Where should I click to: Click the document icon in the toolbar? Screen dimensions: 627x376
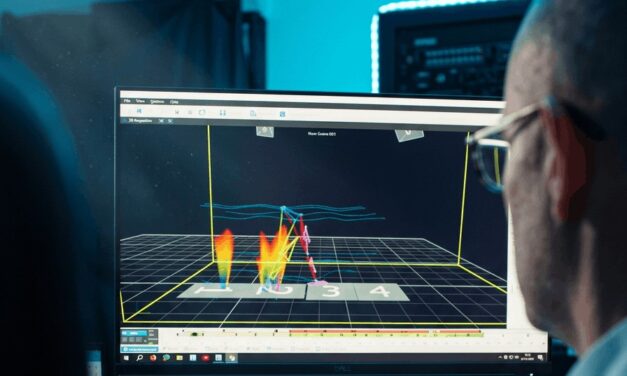point(253,114)
